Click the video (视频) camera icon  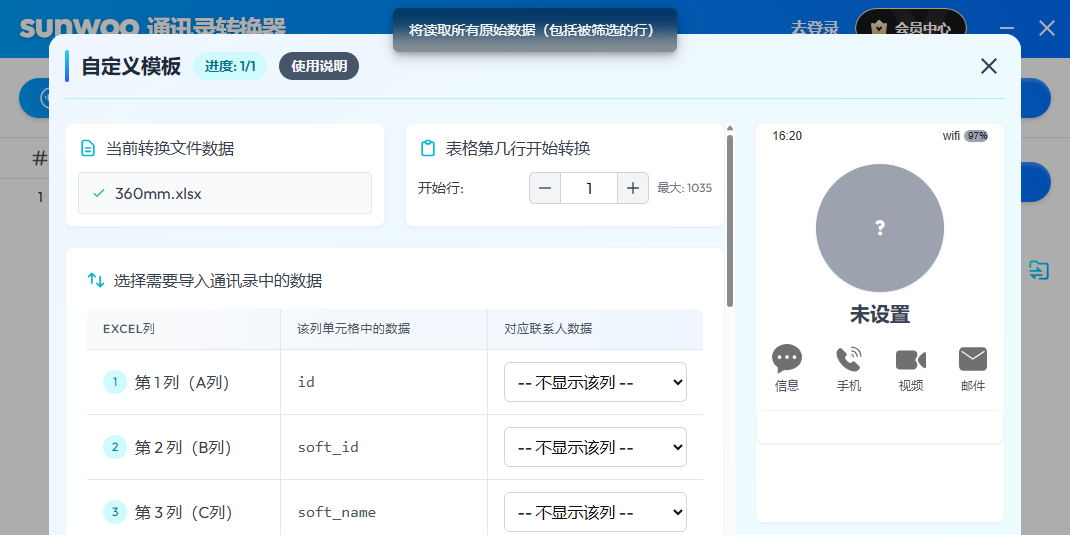coord(910,360)
